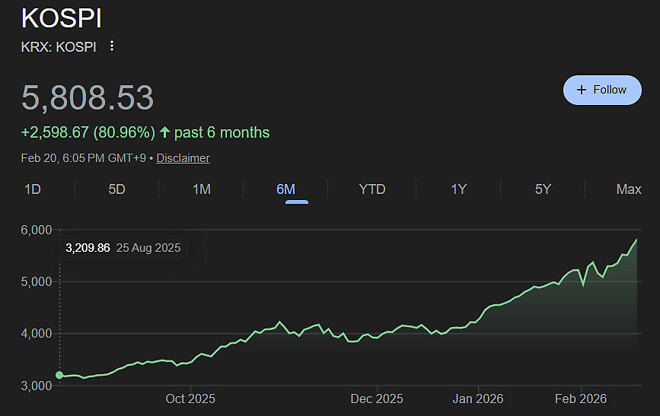Viewport: 660px width, 416px height.
Task: Click the Follow button
Action: (x=601, y=89)
